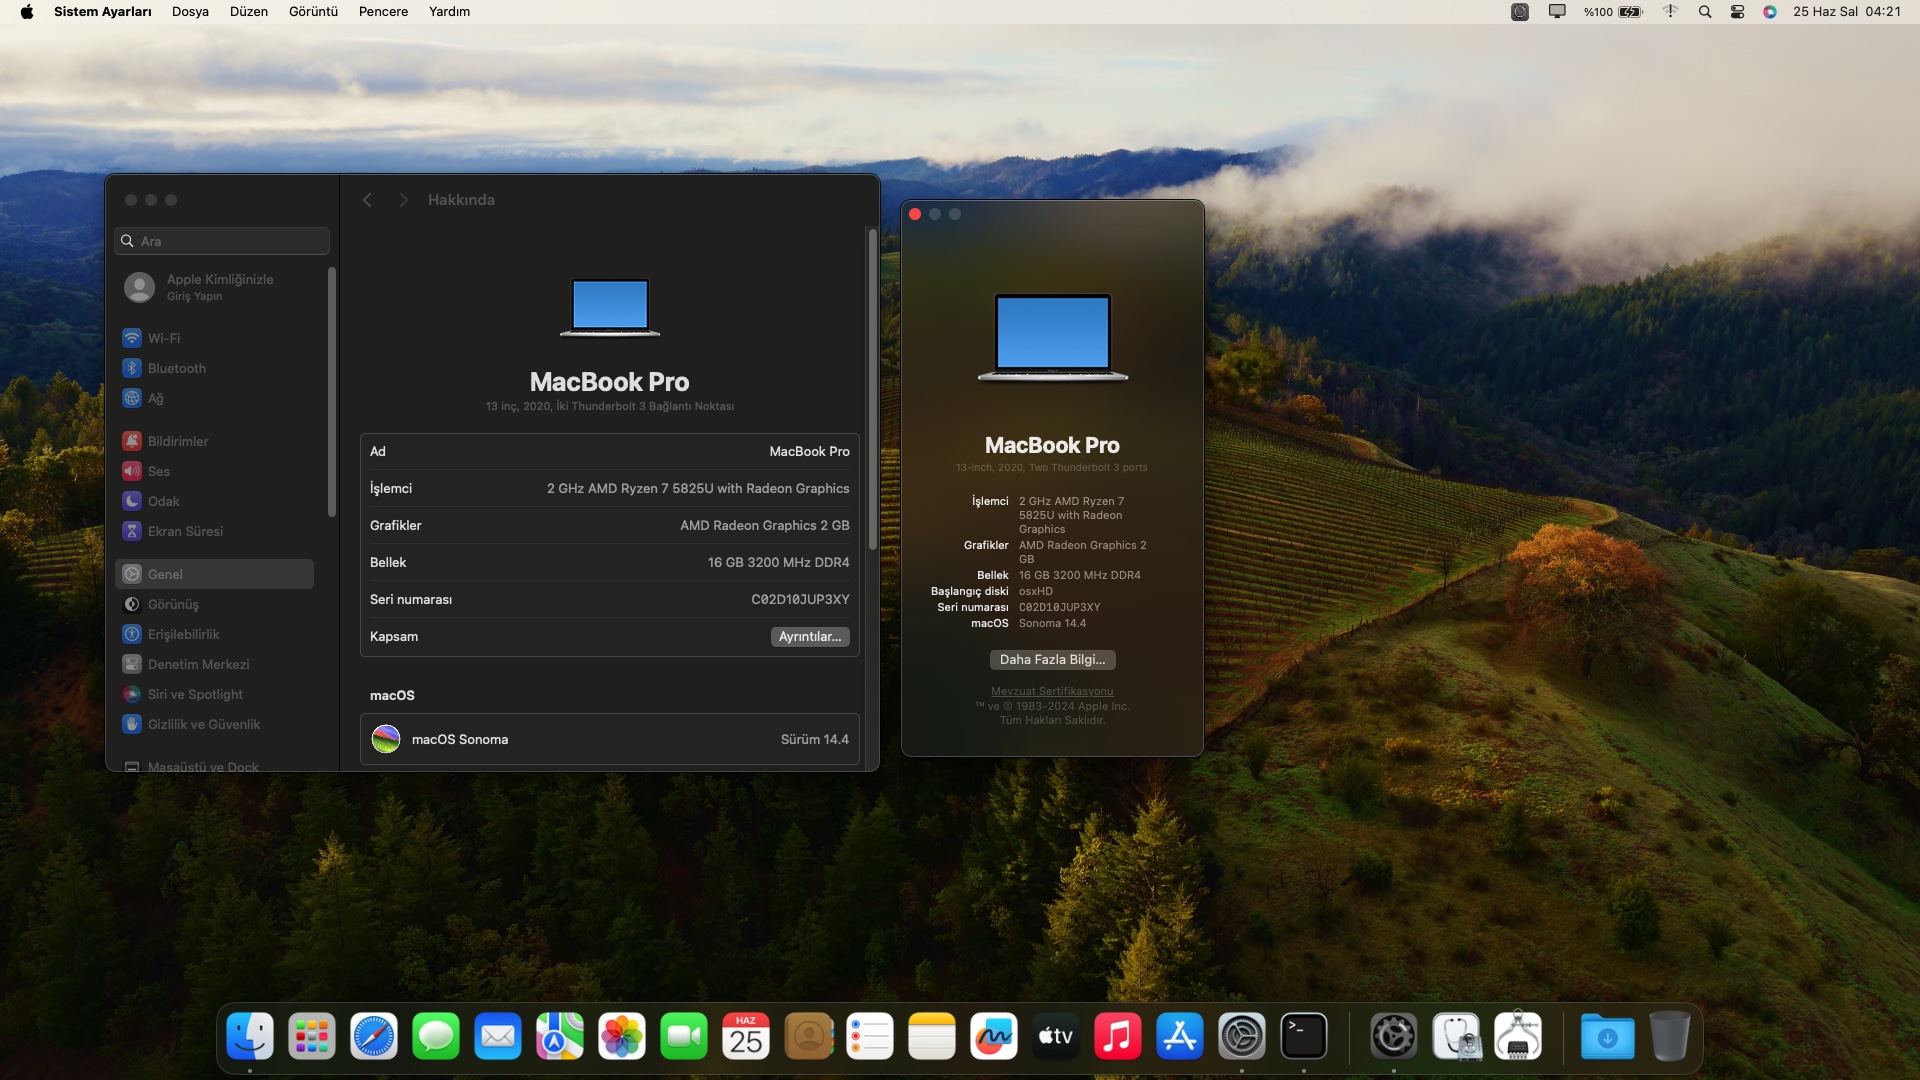Click the settings sidebar scrollbar

tap(332, 390)
